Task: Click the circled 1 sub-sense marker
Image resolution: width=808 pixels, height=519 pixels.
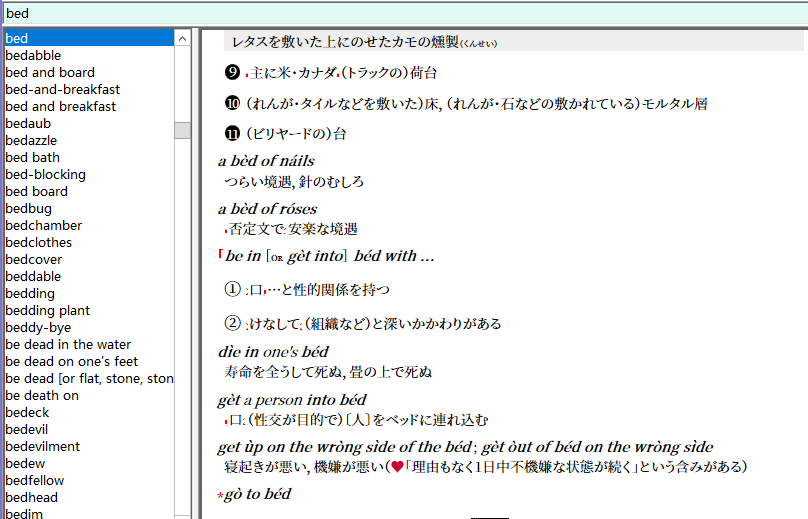Action: [232, 289]
